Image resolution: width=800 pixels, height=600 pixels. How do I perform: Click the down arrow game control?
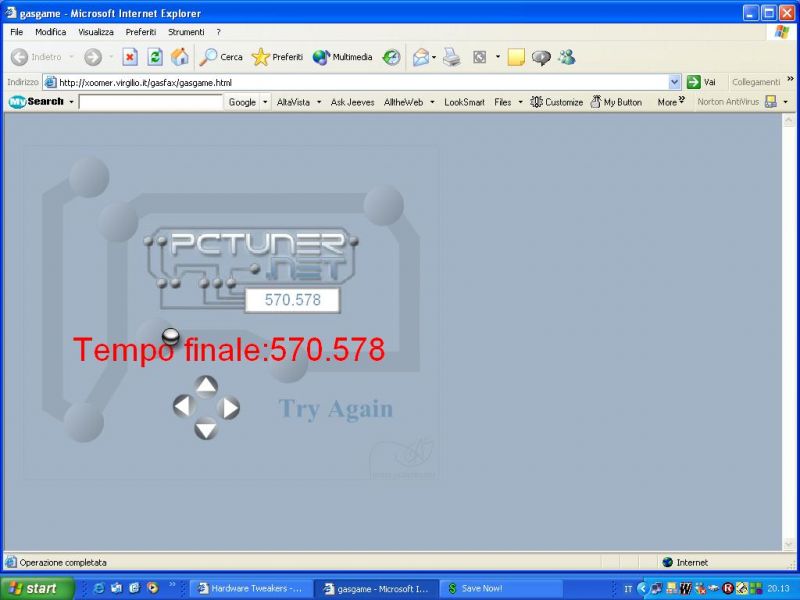(x=206, y=429)
